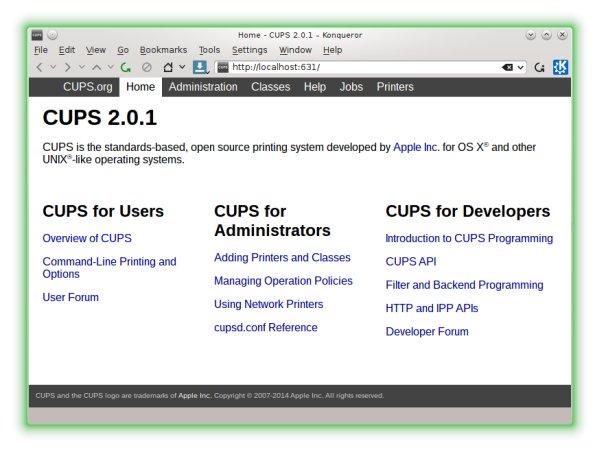The height and width of the screenshot is (452, 600).
Task: Open Filter and Backend Programming link
Action: (465, 285)
